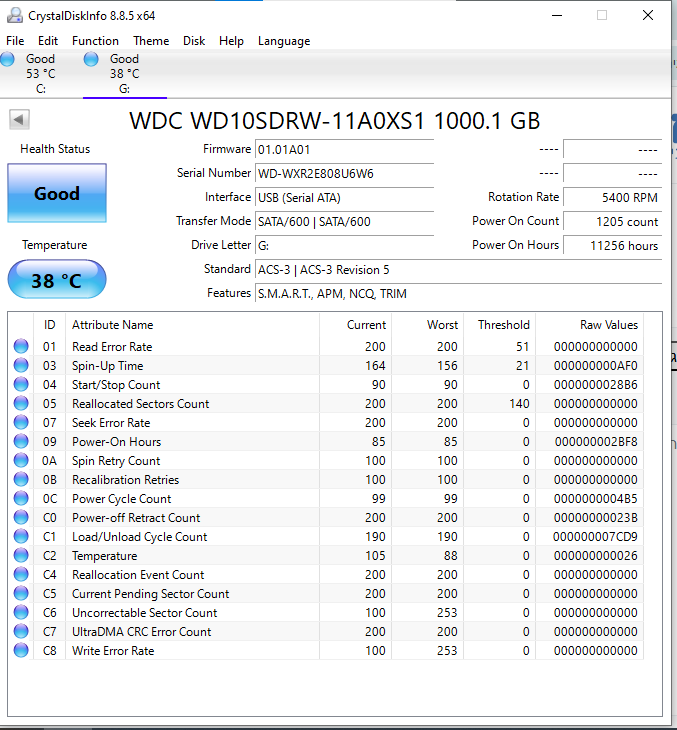Open the Theme menu

[x=151, y=41]
